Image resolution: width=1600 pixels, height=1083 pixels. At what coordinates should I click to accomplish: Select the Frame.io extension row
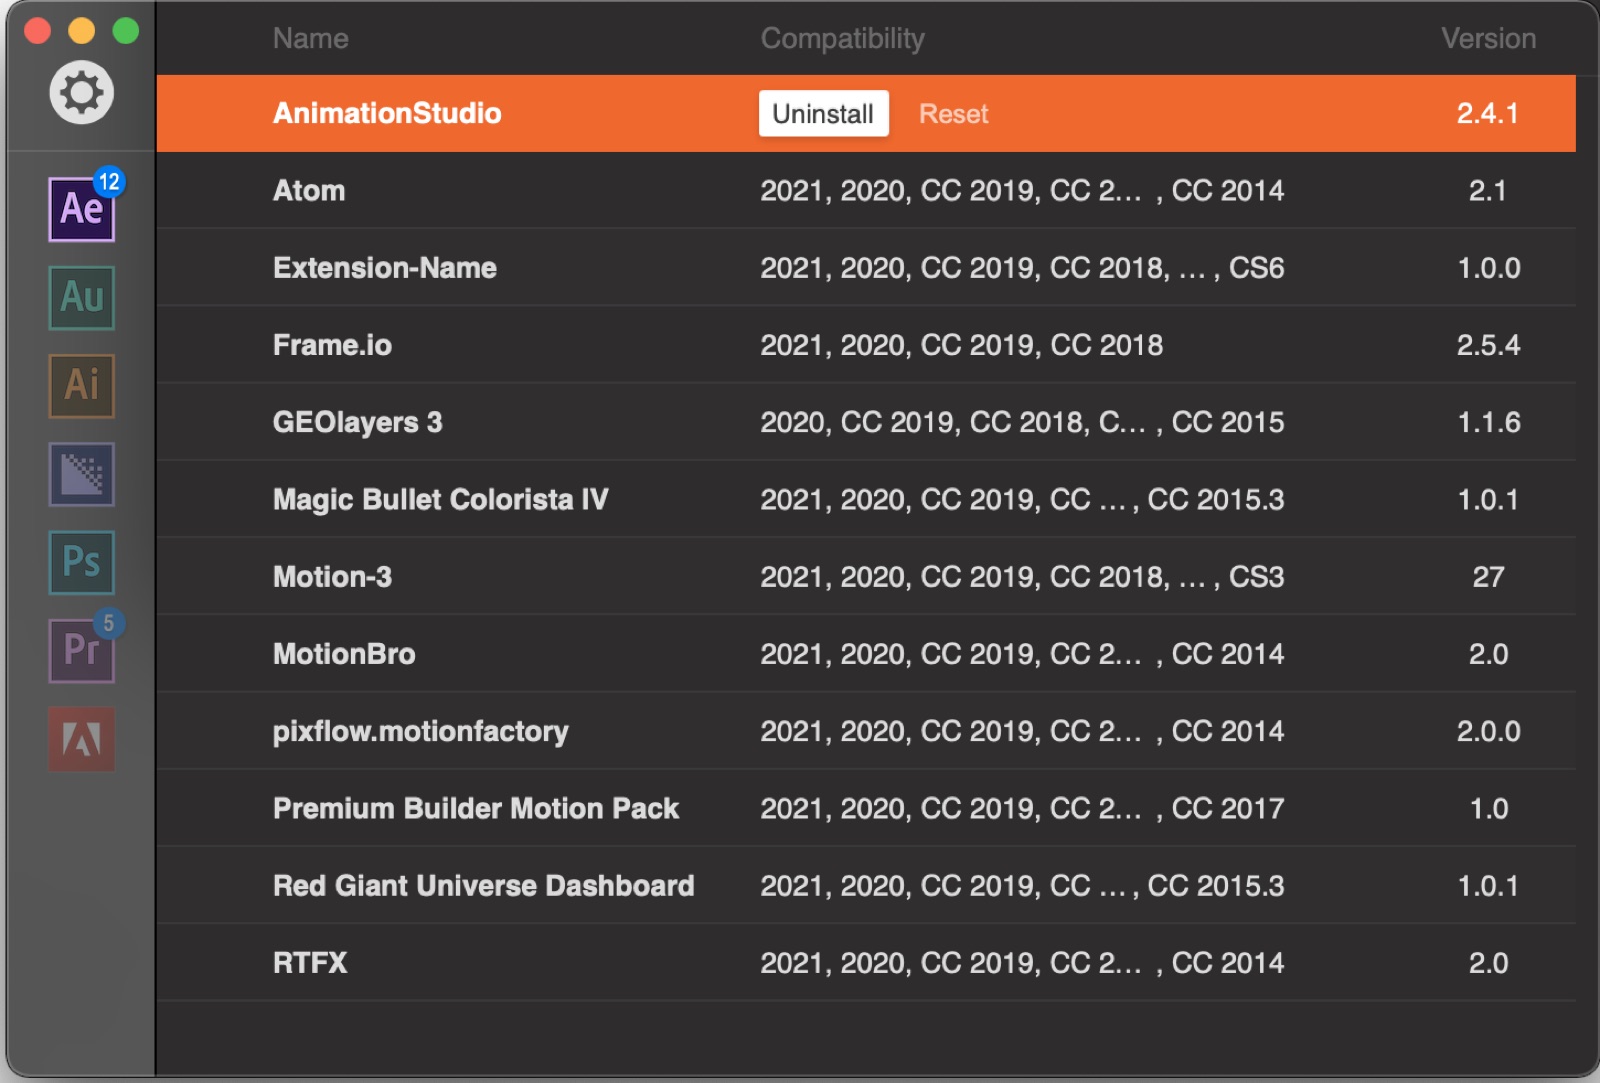[866, 345]
